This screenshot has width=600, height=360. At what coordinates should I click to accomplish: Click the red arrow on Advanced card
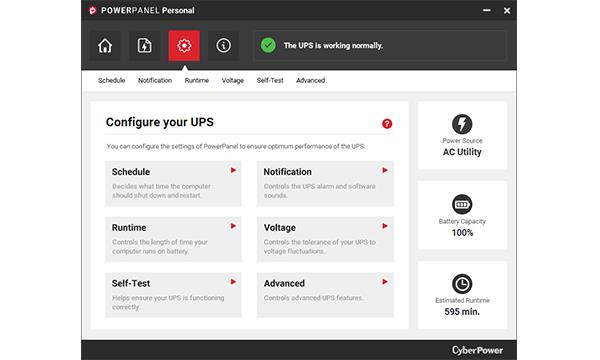click(385, 282)
